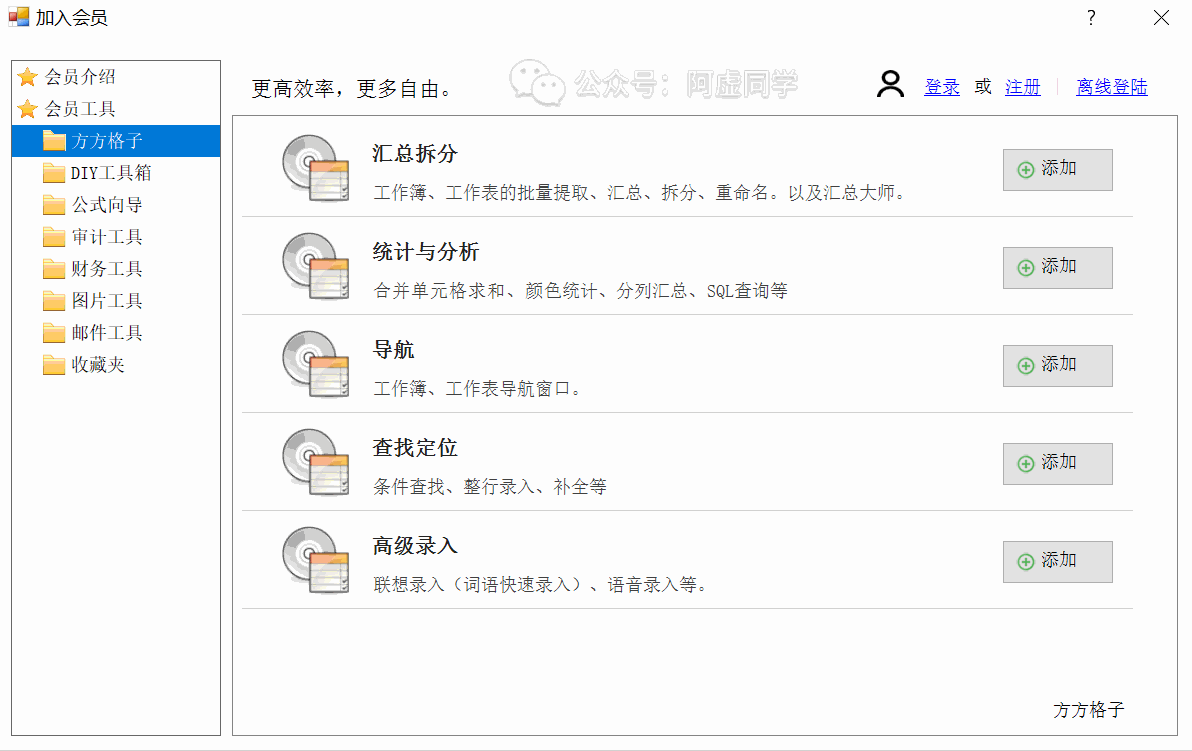Click the 查找定位 disc icon
Image resolution: width=1192 pixels, height=751 pixels.
315,462
